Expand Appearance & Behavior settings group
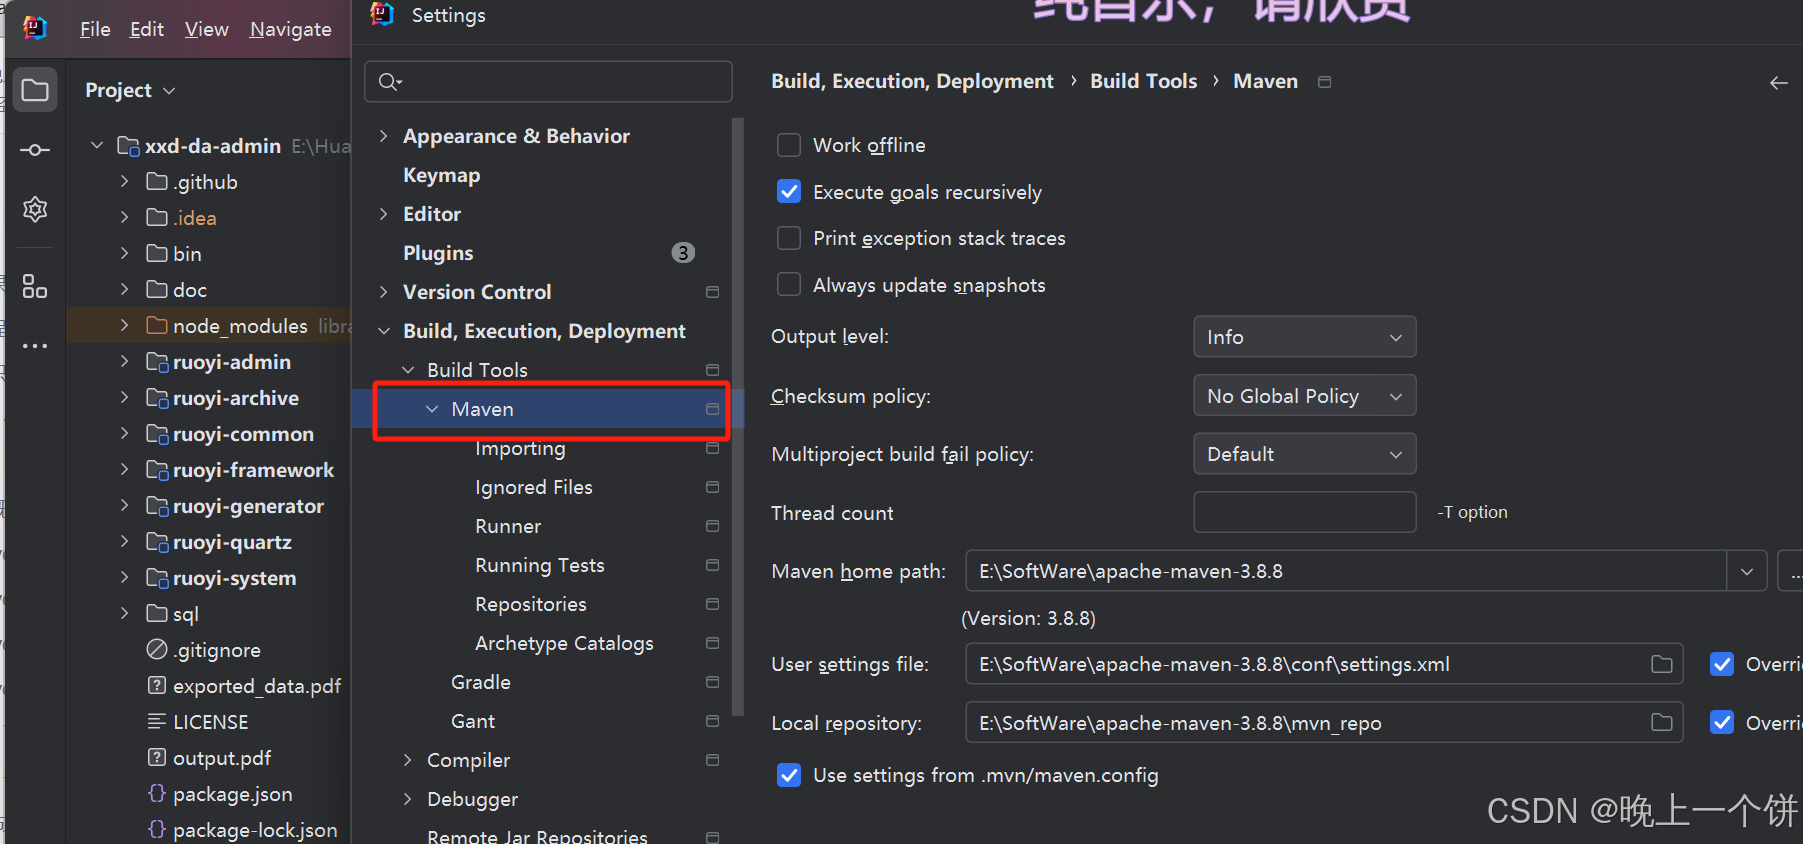The width and height of the screenshot is (1803, 844). click(x=384, y=136)
